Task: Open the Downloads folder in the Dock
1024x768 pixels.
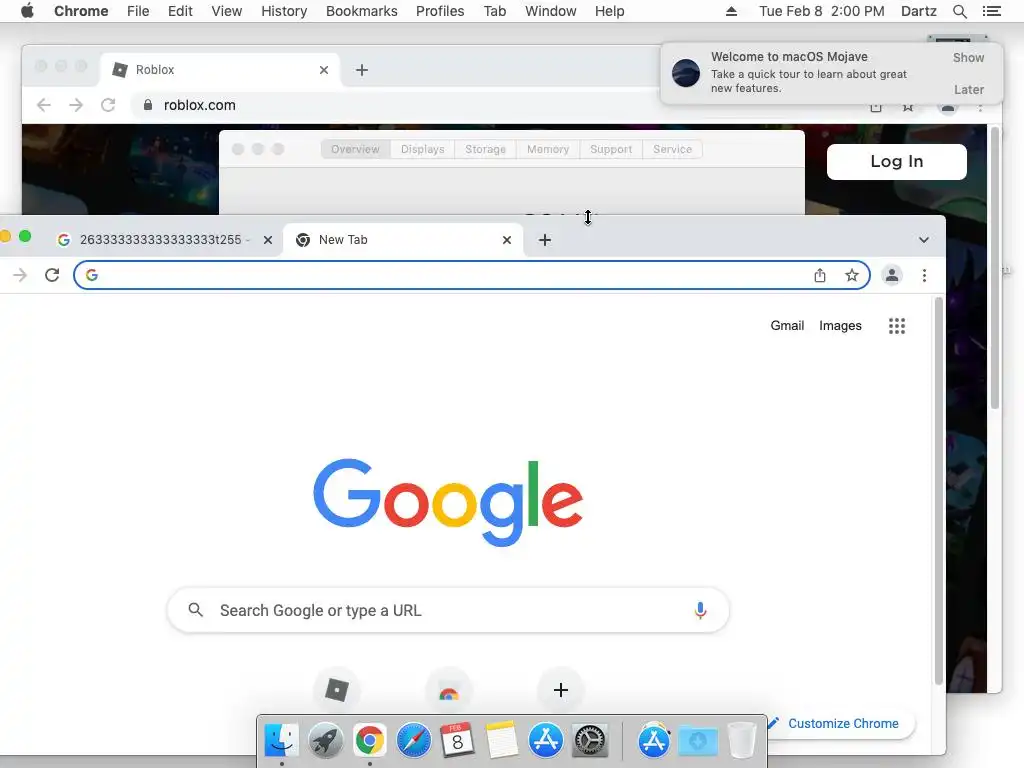Action: (697, 741)
